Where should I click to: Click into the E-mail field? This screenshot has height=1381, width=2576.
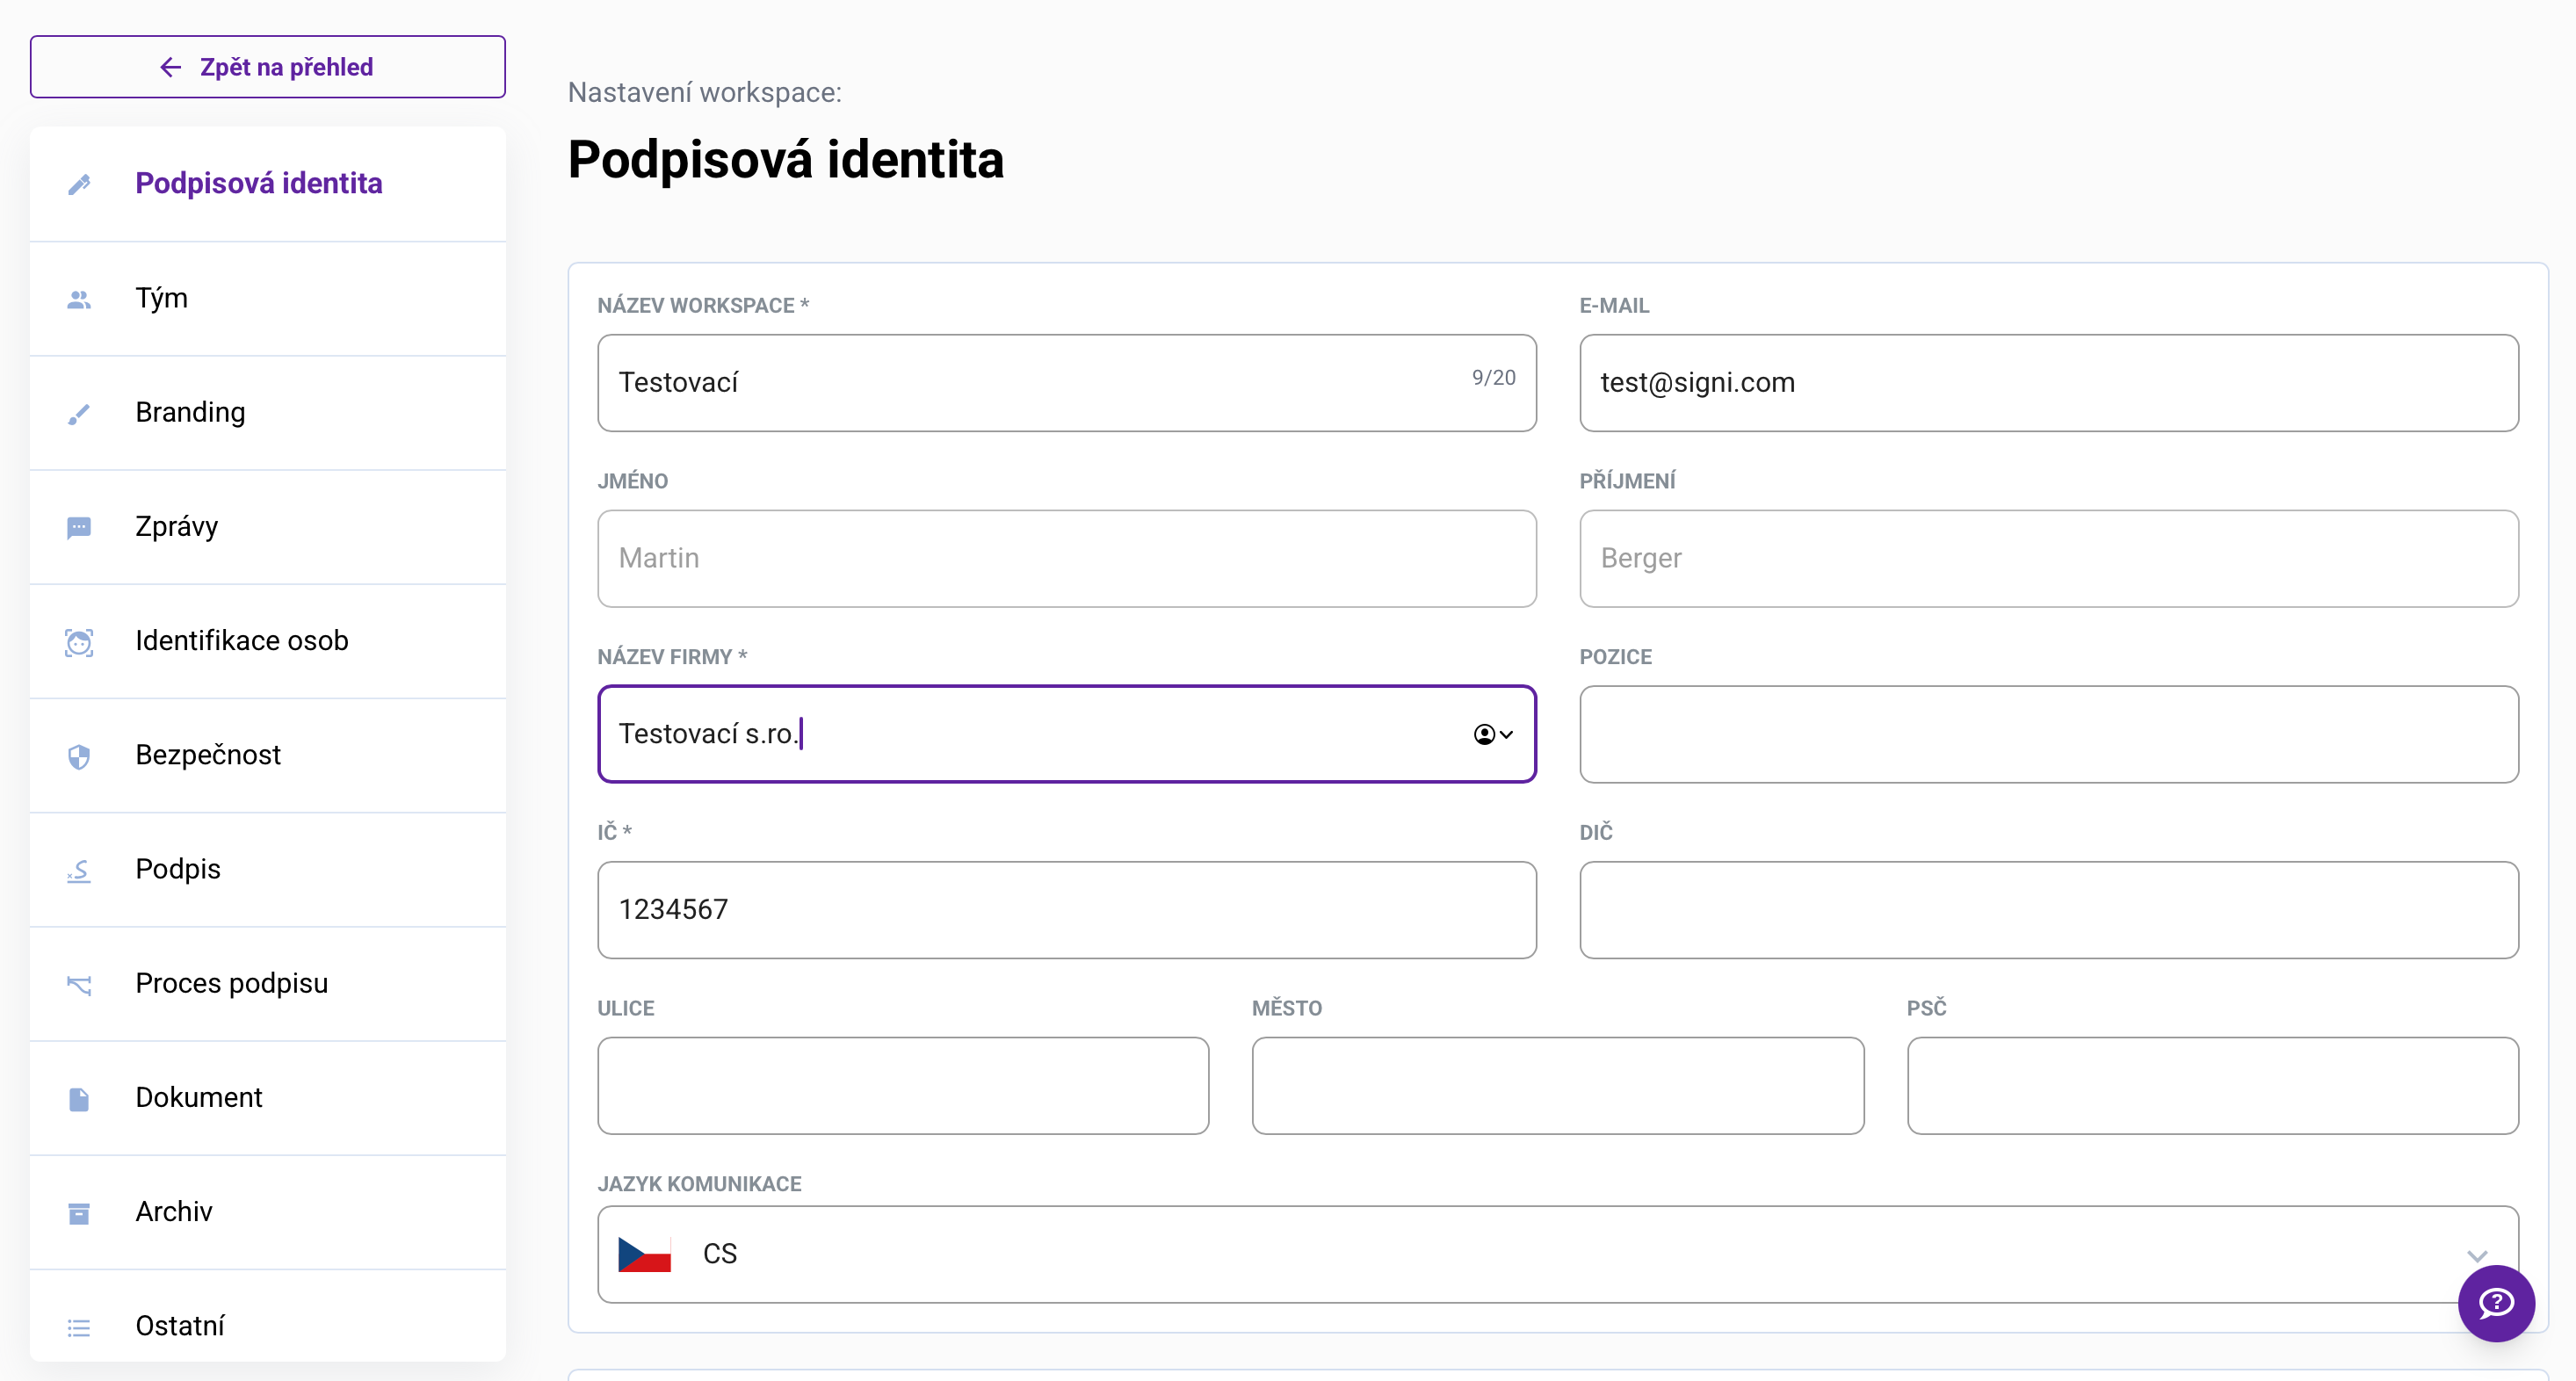(x=2048, y=383)
